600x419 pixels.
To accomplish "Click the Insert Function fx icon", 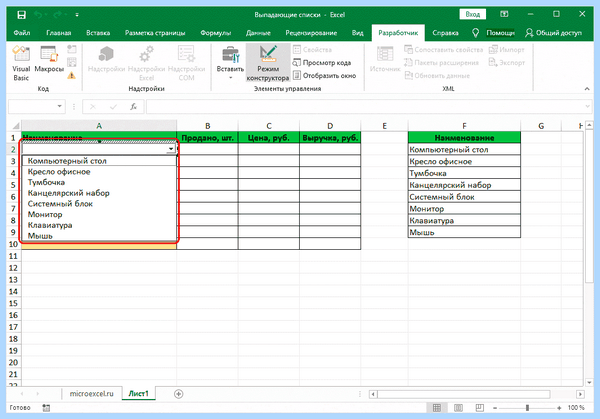I will (133, 107).
